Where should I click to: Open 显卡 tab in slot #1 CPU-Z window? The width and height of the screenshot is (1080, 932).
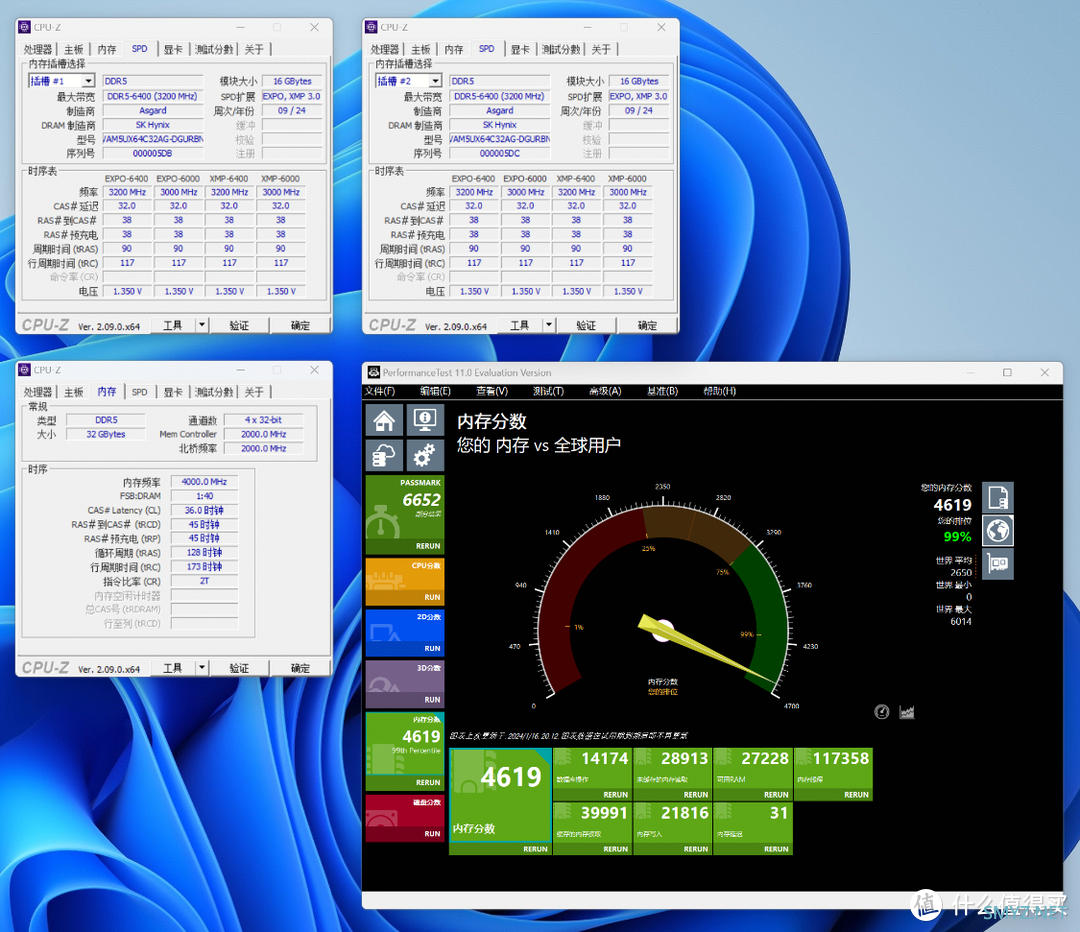click(174, 49)
